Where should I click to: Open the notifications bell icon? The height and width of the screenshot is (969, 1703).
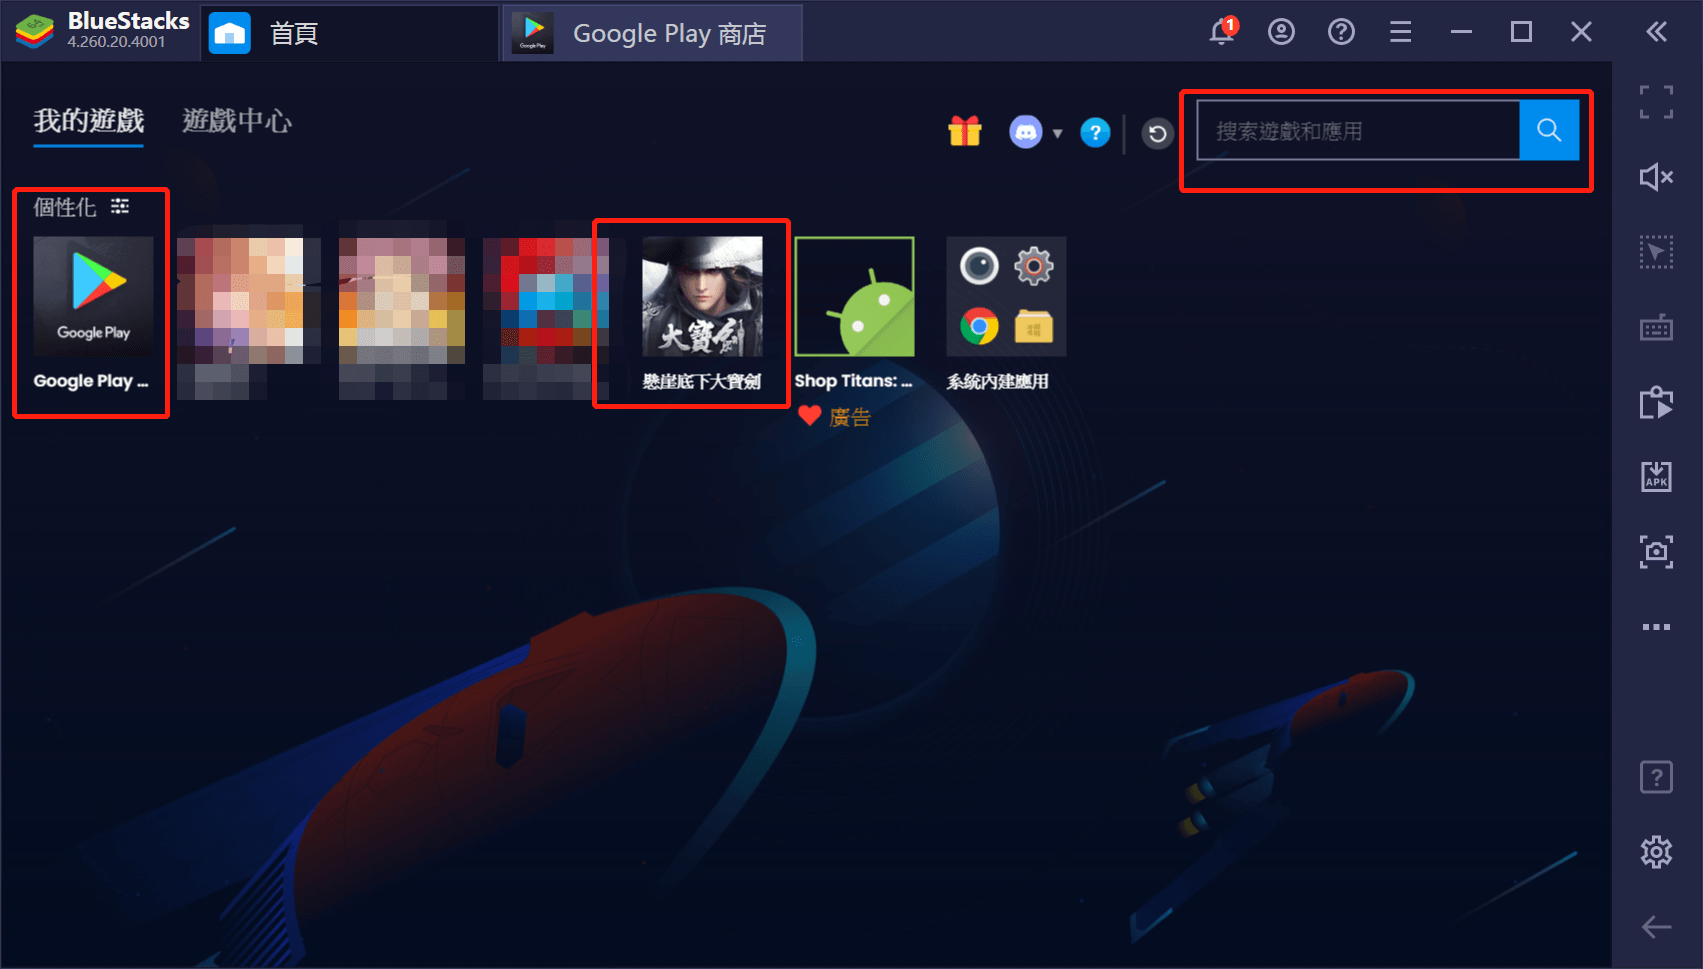point(1222,32)
